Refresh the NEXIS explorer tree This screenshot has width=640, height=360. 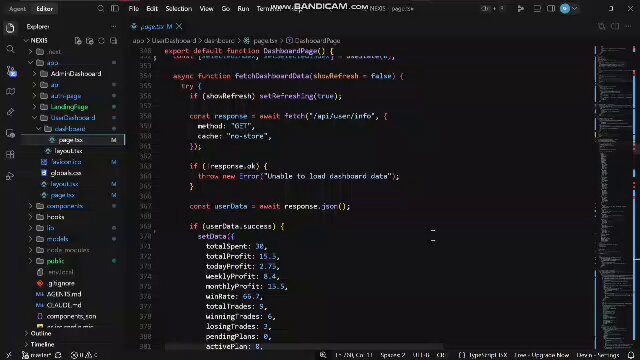[101, 40]
